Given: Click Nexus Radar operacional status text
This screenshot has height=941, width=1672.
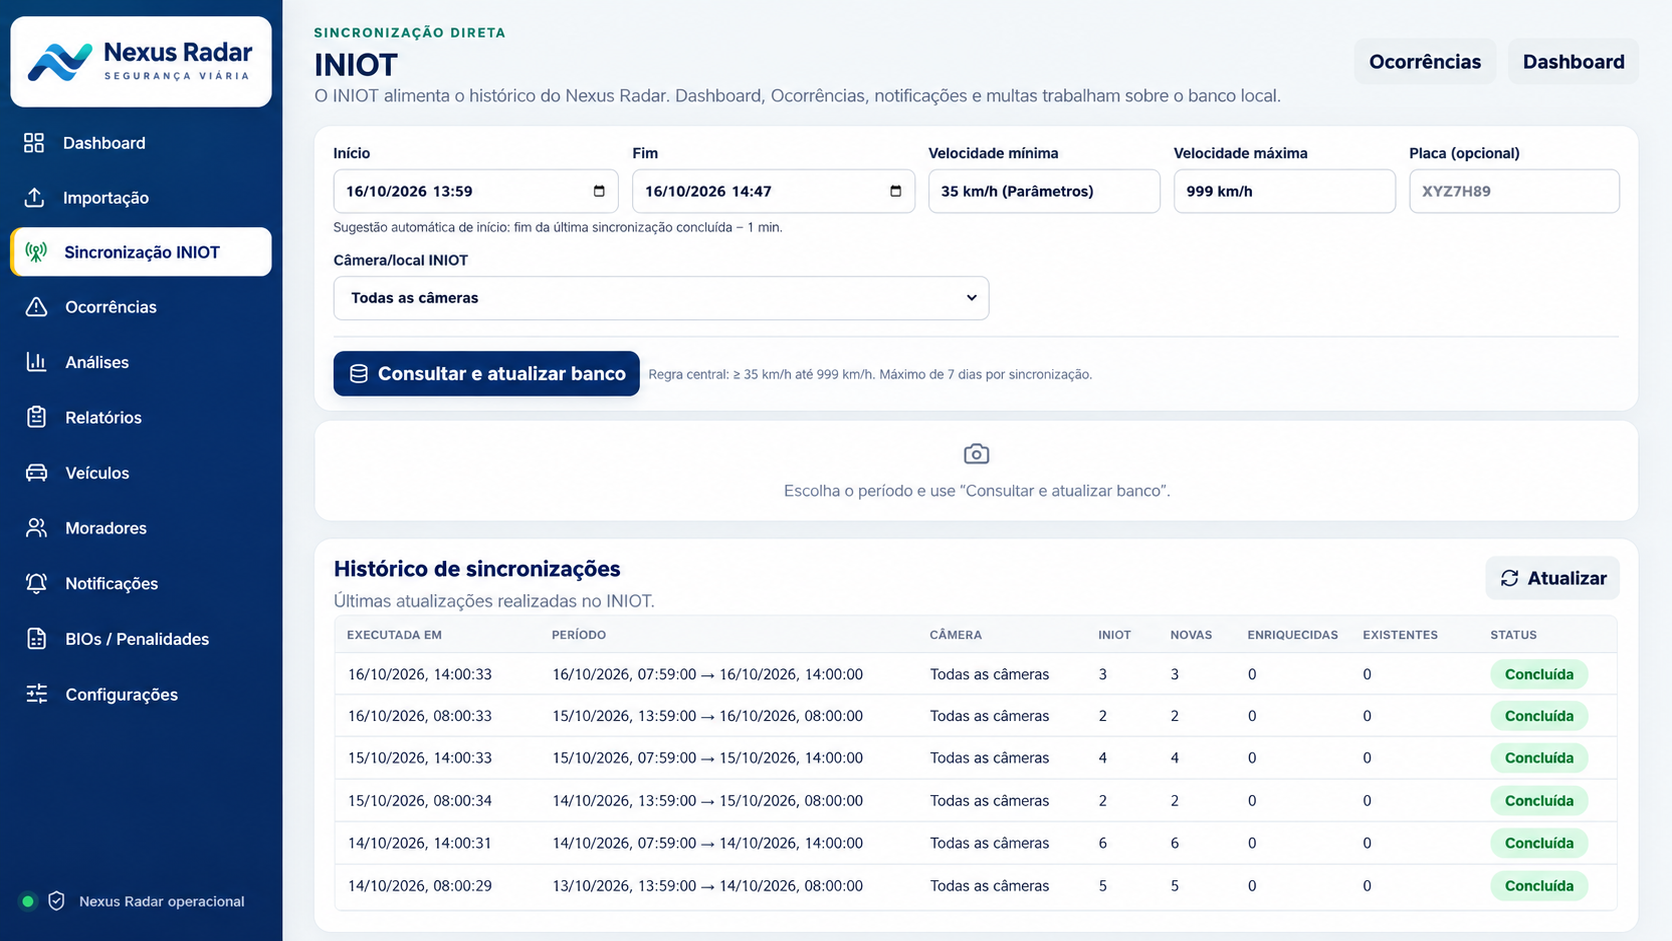Looking at the screenshot, I should [162, 902].
